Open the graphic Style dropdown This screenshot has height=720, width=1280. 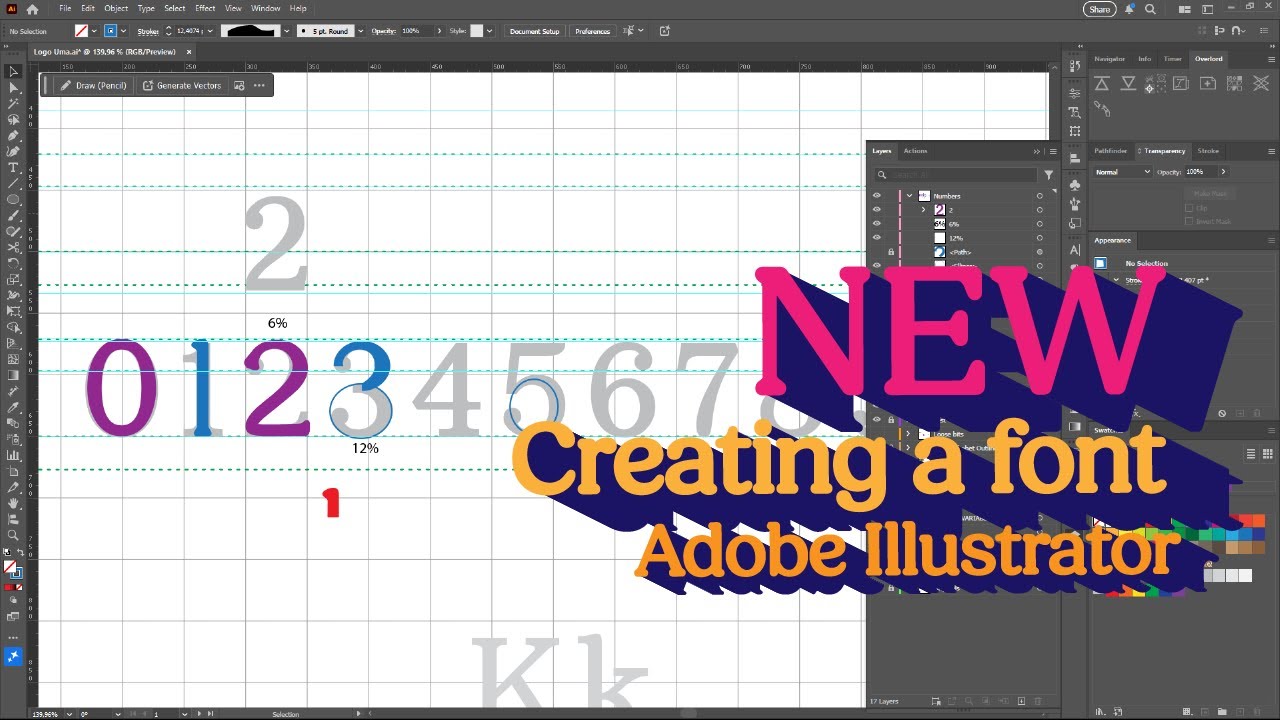coord(489,31)
